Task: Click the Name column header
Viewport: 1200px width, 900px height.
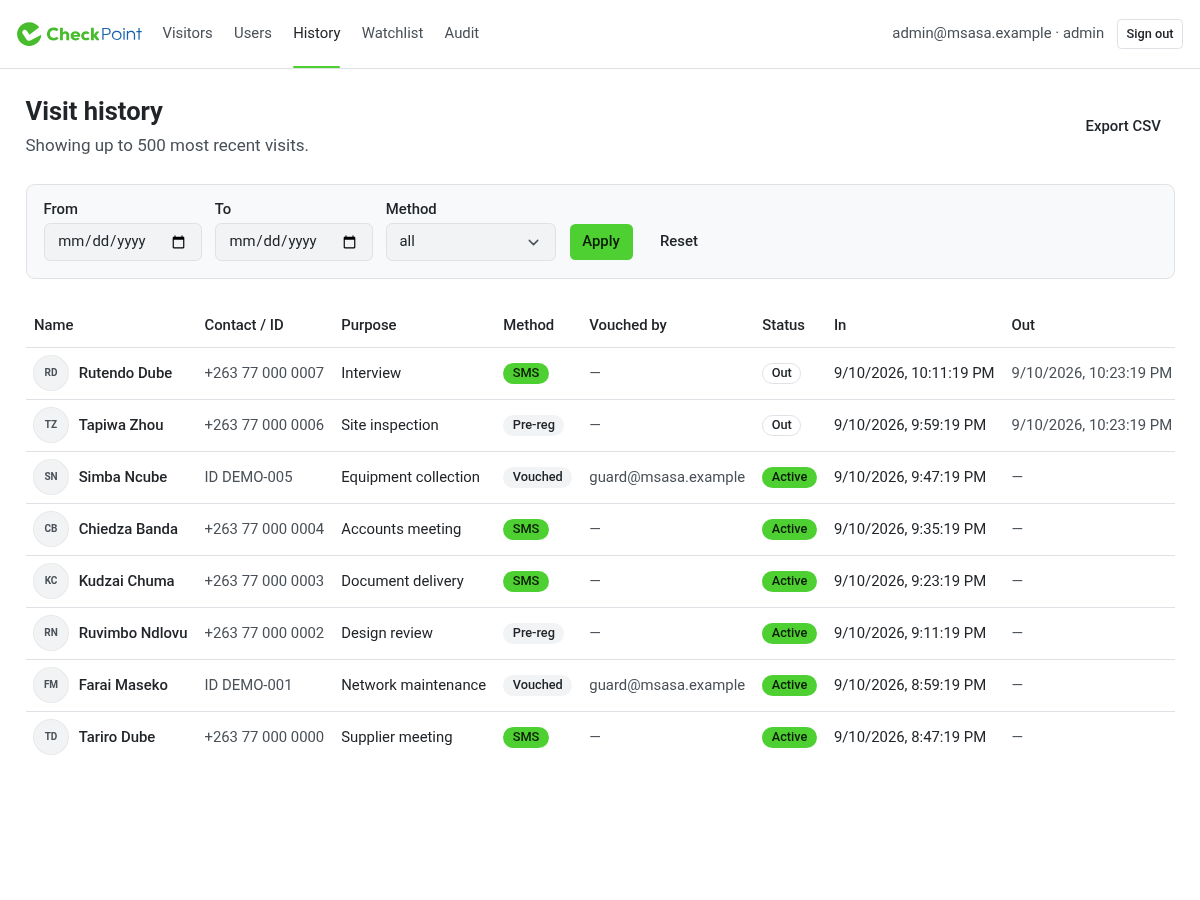Action: click(x=54, y=325)
